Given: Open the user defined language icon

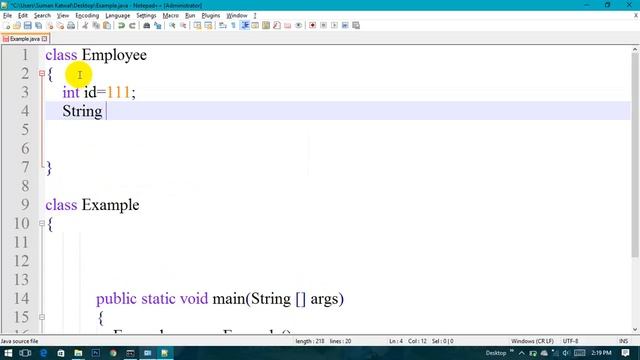Looking at the screenshot, I should pos(256,25).
